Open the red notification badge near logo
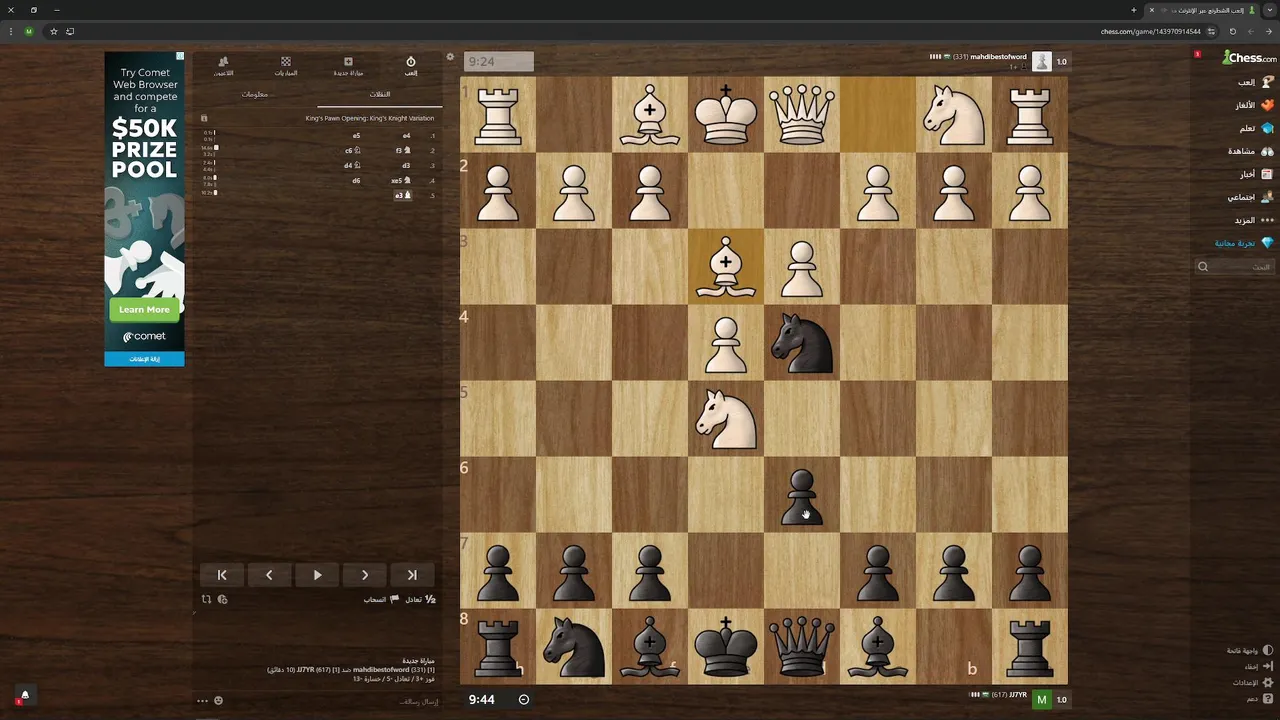The image size is (1280, 720). [x=1197, y=54]
